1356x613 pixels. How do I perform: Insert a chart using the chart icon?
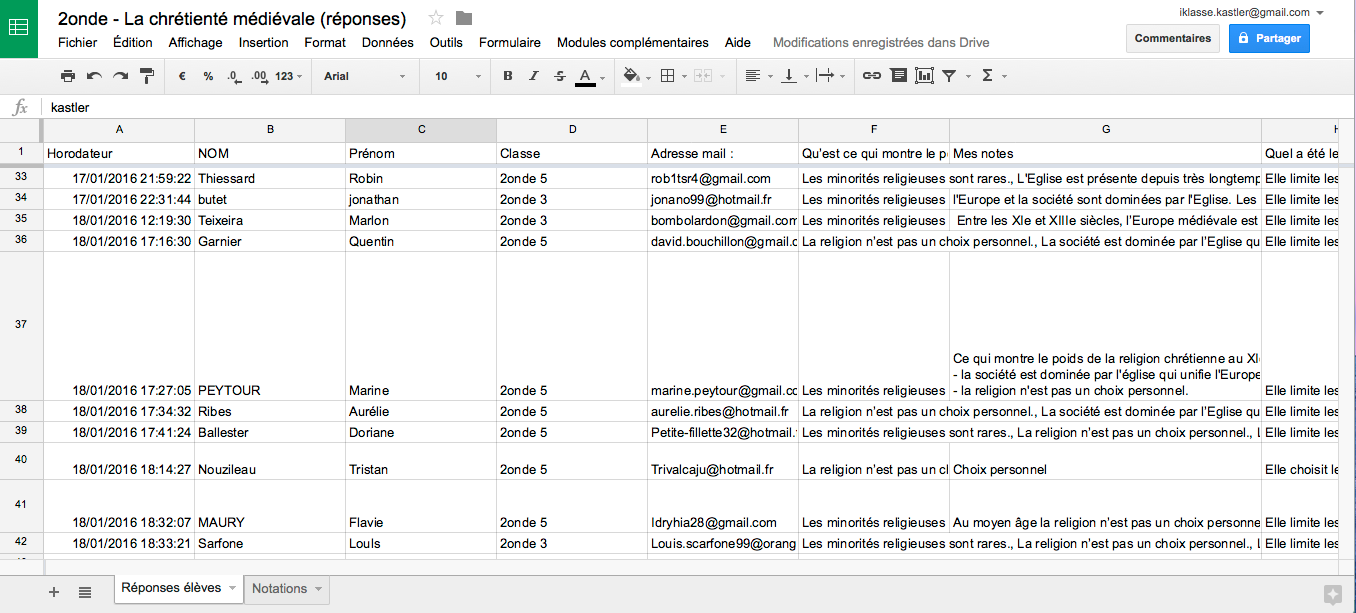tap(924, 76)
